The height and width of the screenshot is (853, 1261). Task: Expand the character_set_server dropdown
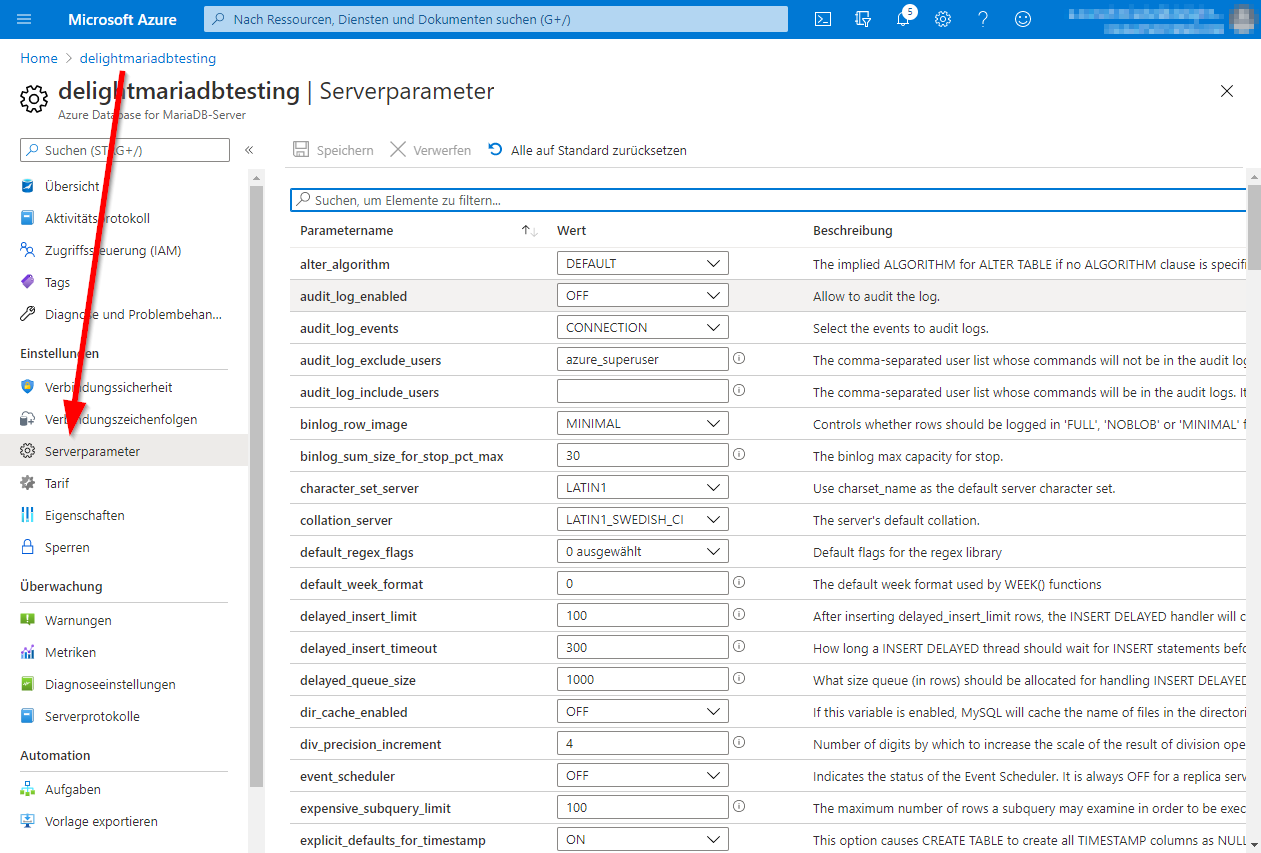[x=642, y=488]
